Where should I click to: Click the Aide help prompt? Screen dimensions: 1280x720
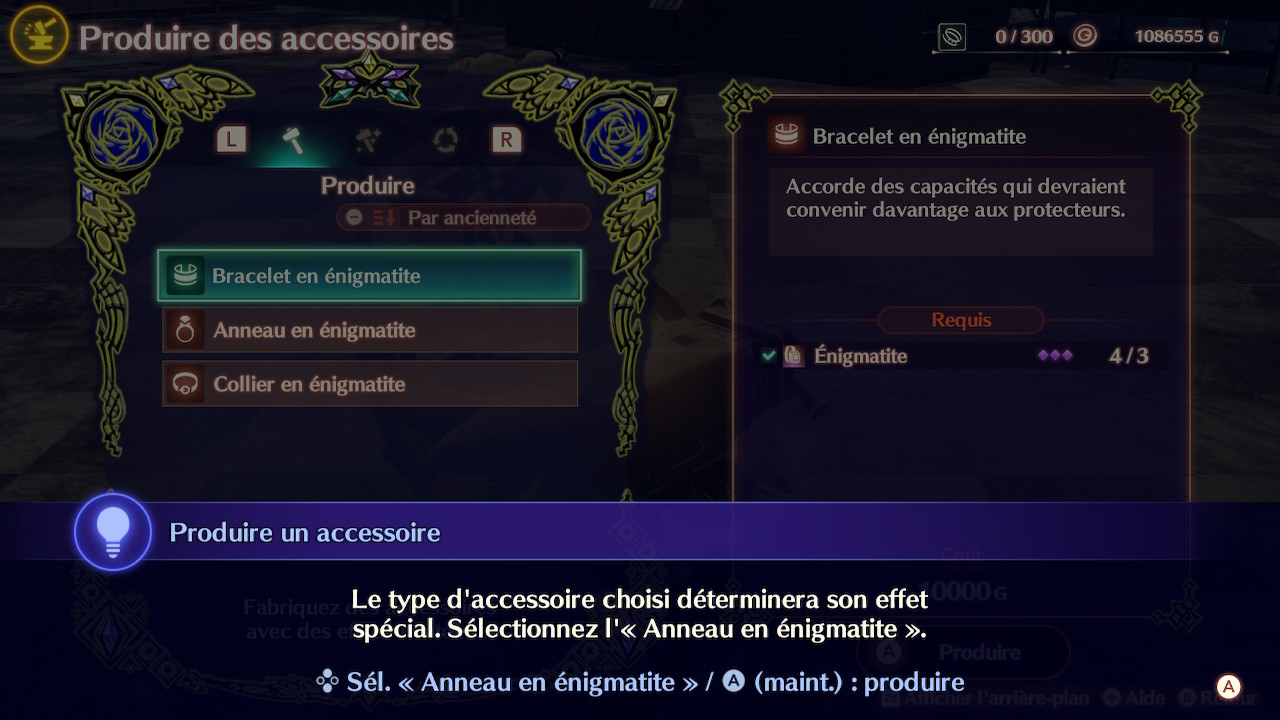[x=1133, y=699]
